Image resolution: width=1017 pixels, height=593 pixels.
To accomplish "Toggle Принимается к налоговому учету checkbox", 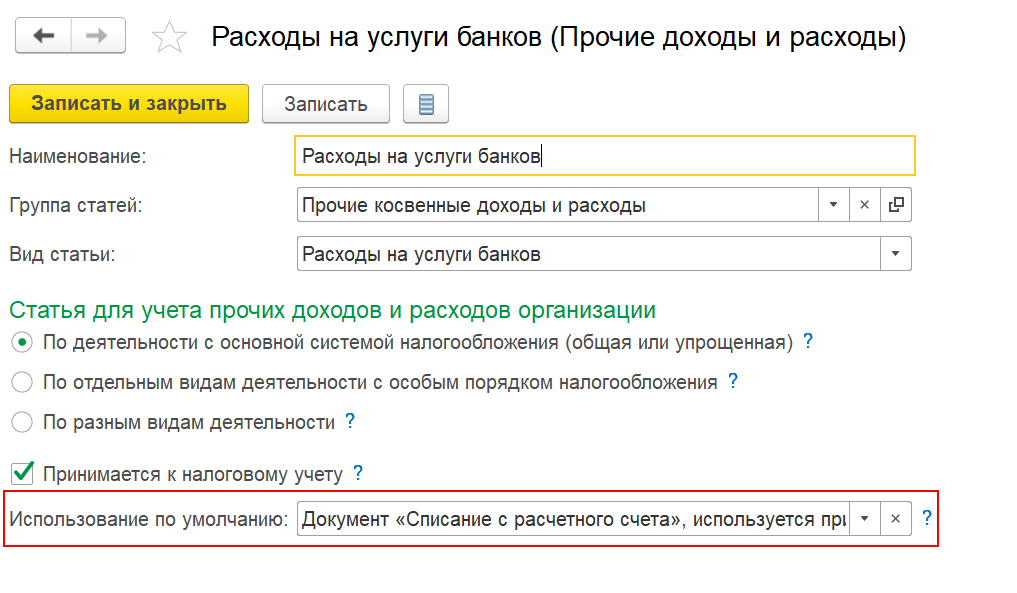I will click(22, 473).
